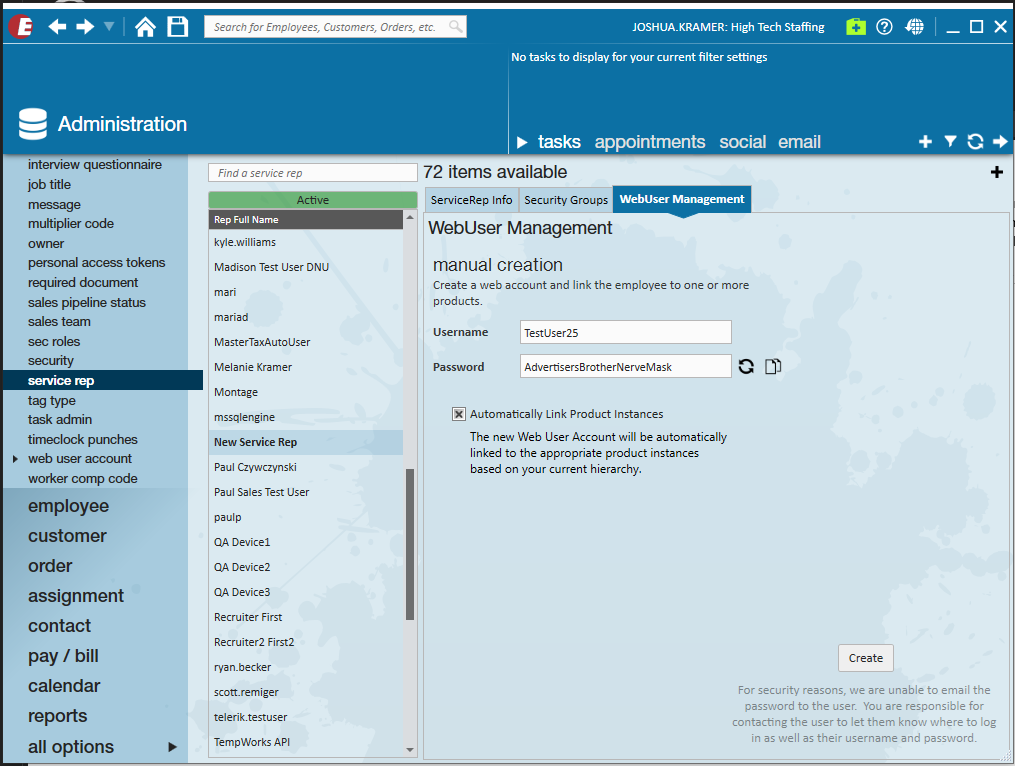The height and width of the screenshot is (766, 1015).
Task: Expand the tasks panel play arrow
Action: 522,142
